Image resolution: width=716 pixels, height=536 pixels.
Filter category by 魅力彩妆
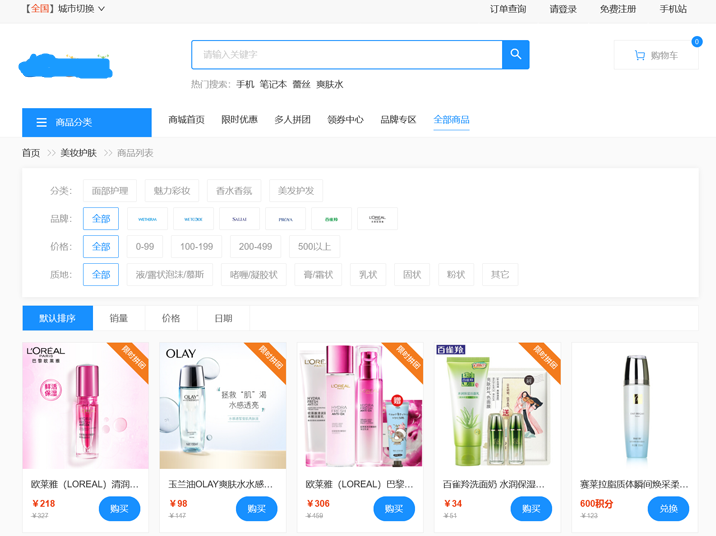pos(172,190)
